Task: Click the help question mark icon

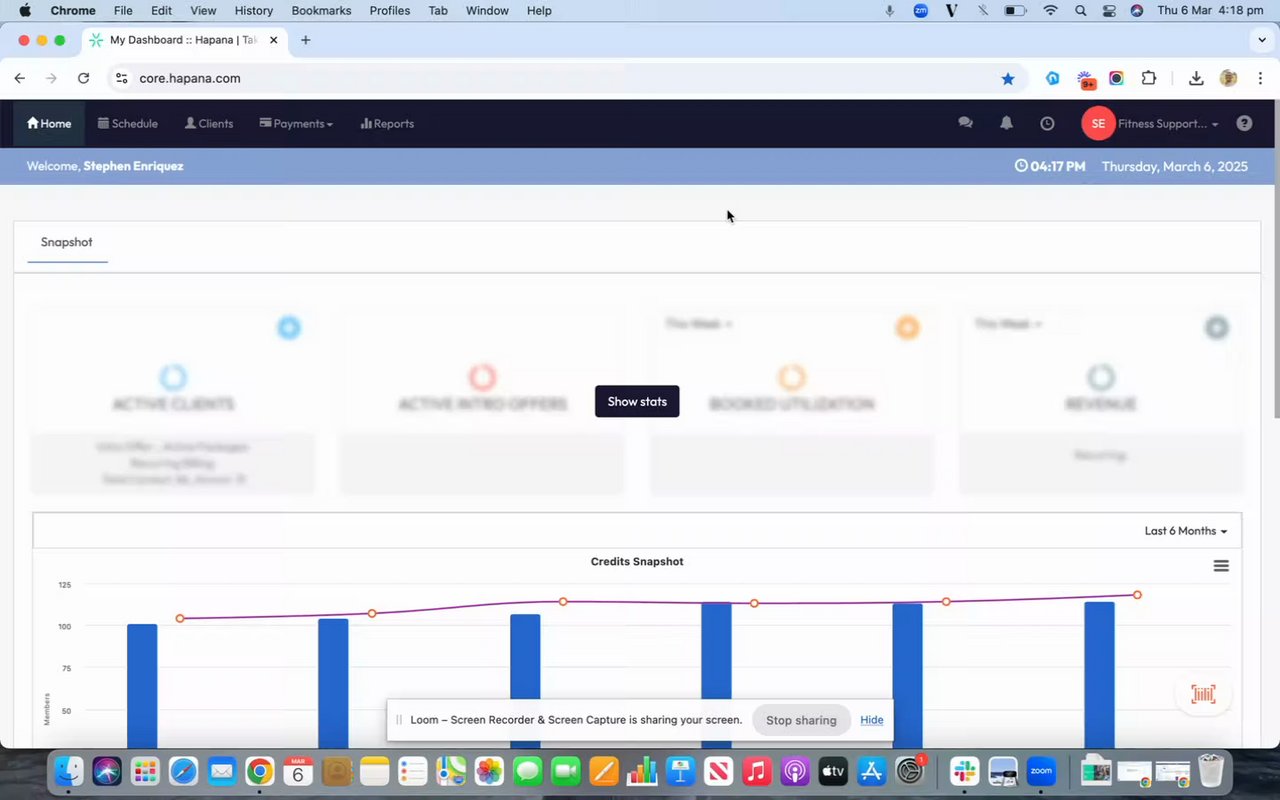Action: 1244,123
